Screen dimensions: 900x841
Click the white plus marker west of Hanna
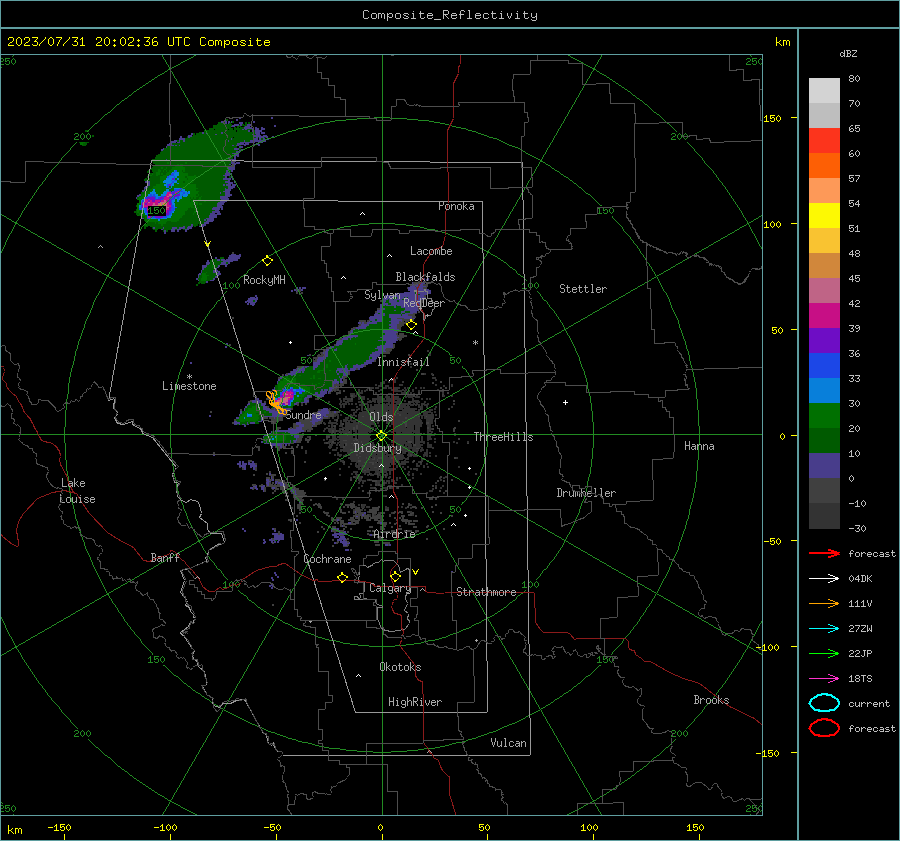pyautogui.click(x=565, y=402)
